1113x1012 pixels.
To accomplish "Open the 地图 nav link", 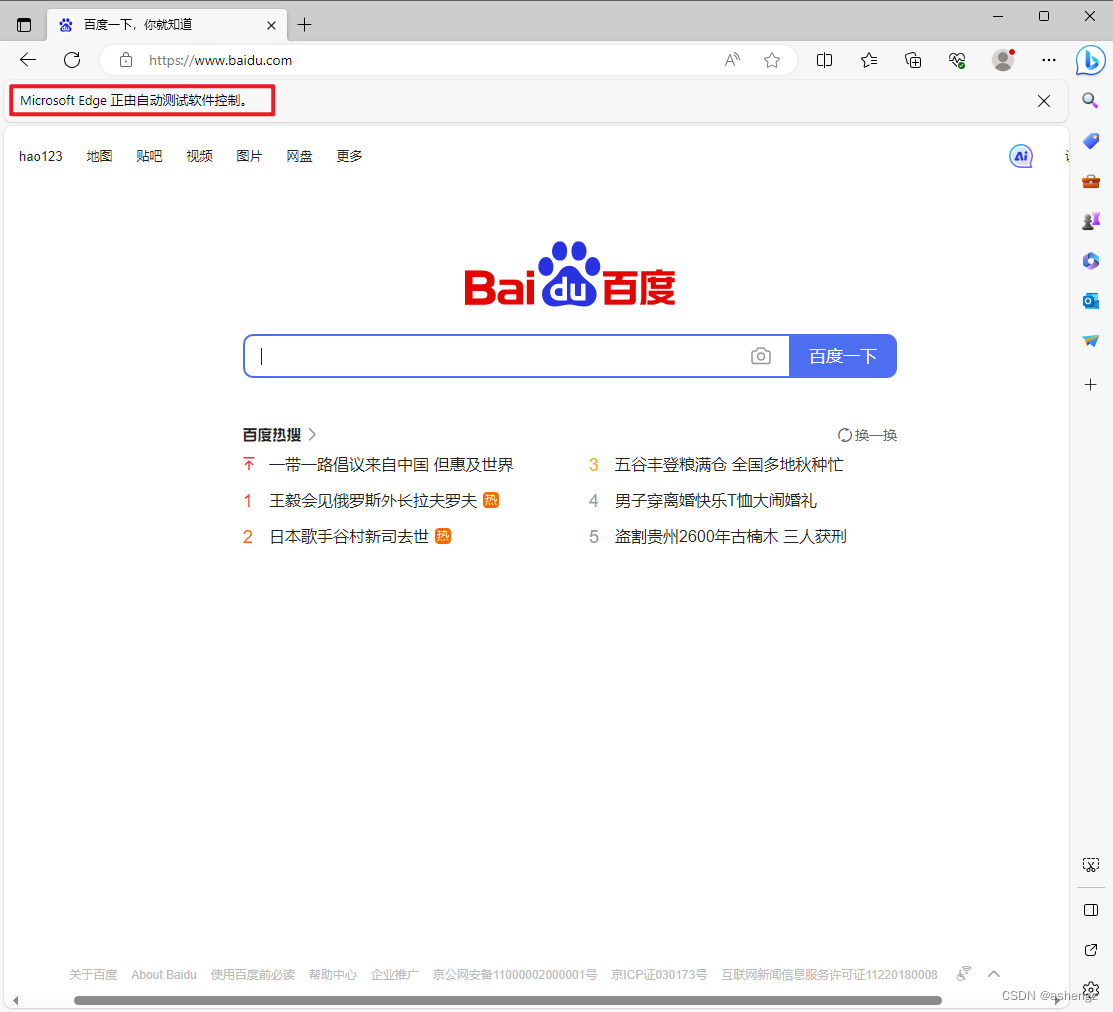I will [99, 156].
